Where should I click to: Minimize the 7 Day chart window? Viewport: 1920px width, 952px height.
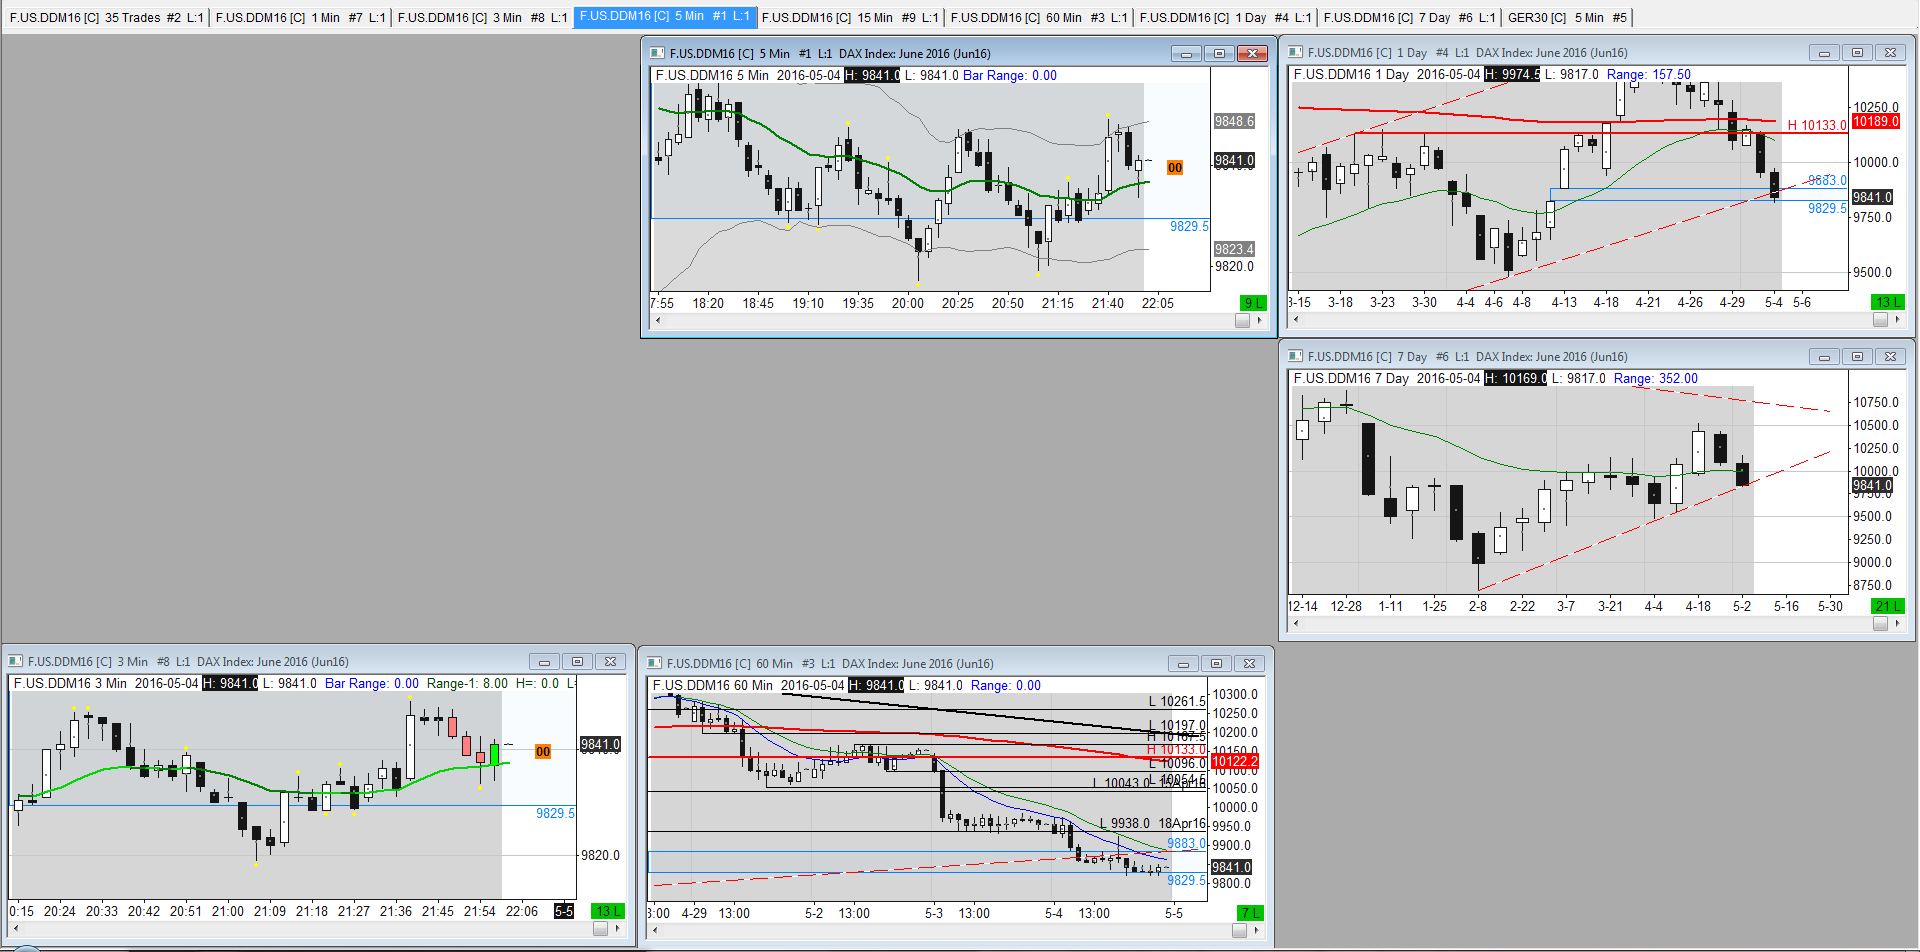tap(1824, 357)
